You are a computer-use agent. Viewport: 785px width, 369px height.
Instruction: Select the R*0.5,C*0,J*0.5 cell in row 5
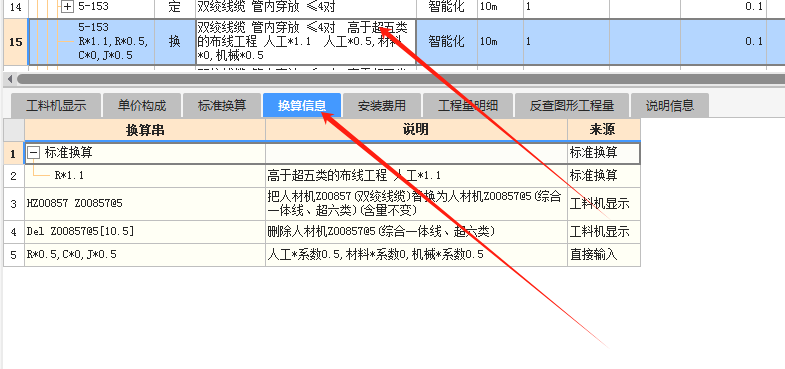145,255
